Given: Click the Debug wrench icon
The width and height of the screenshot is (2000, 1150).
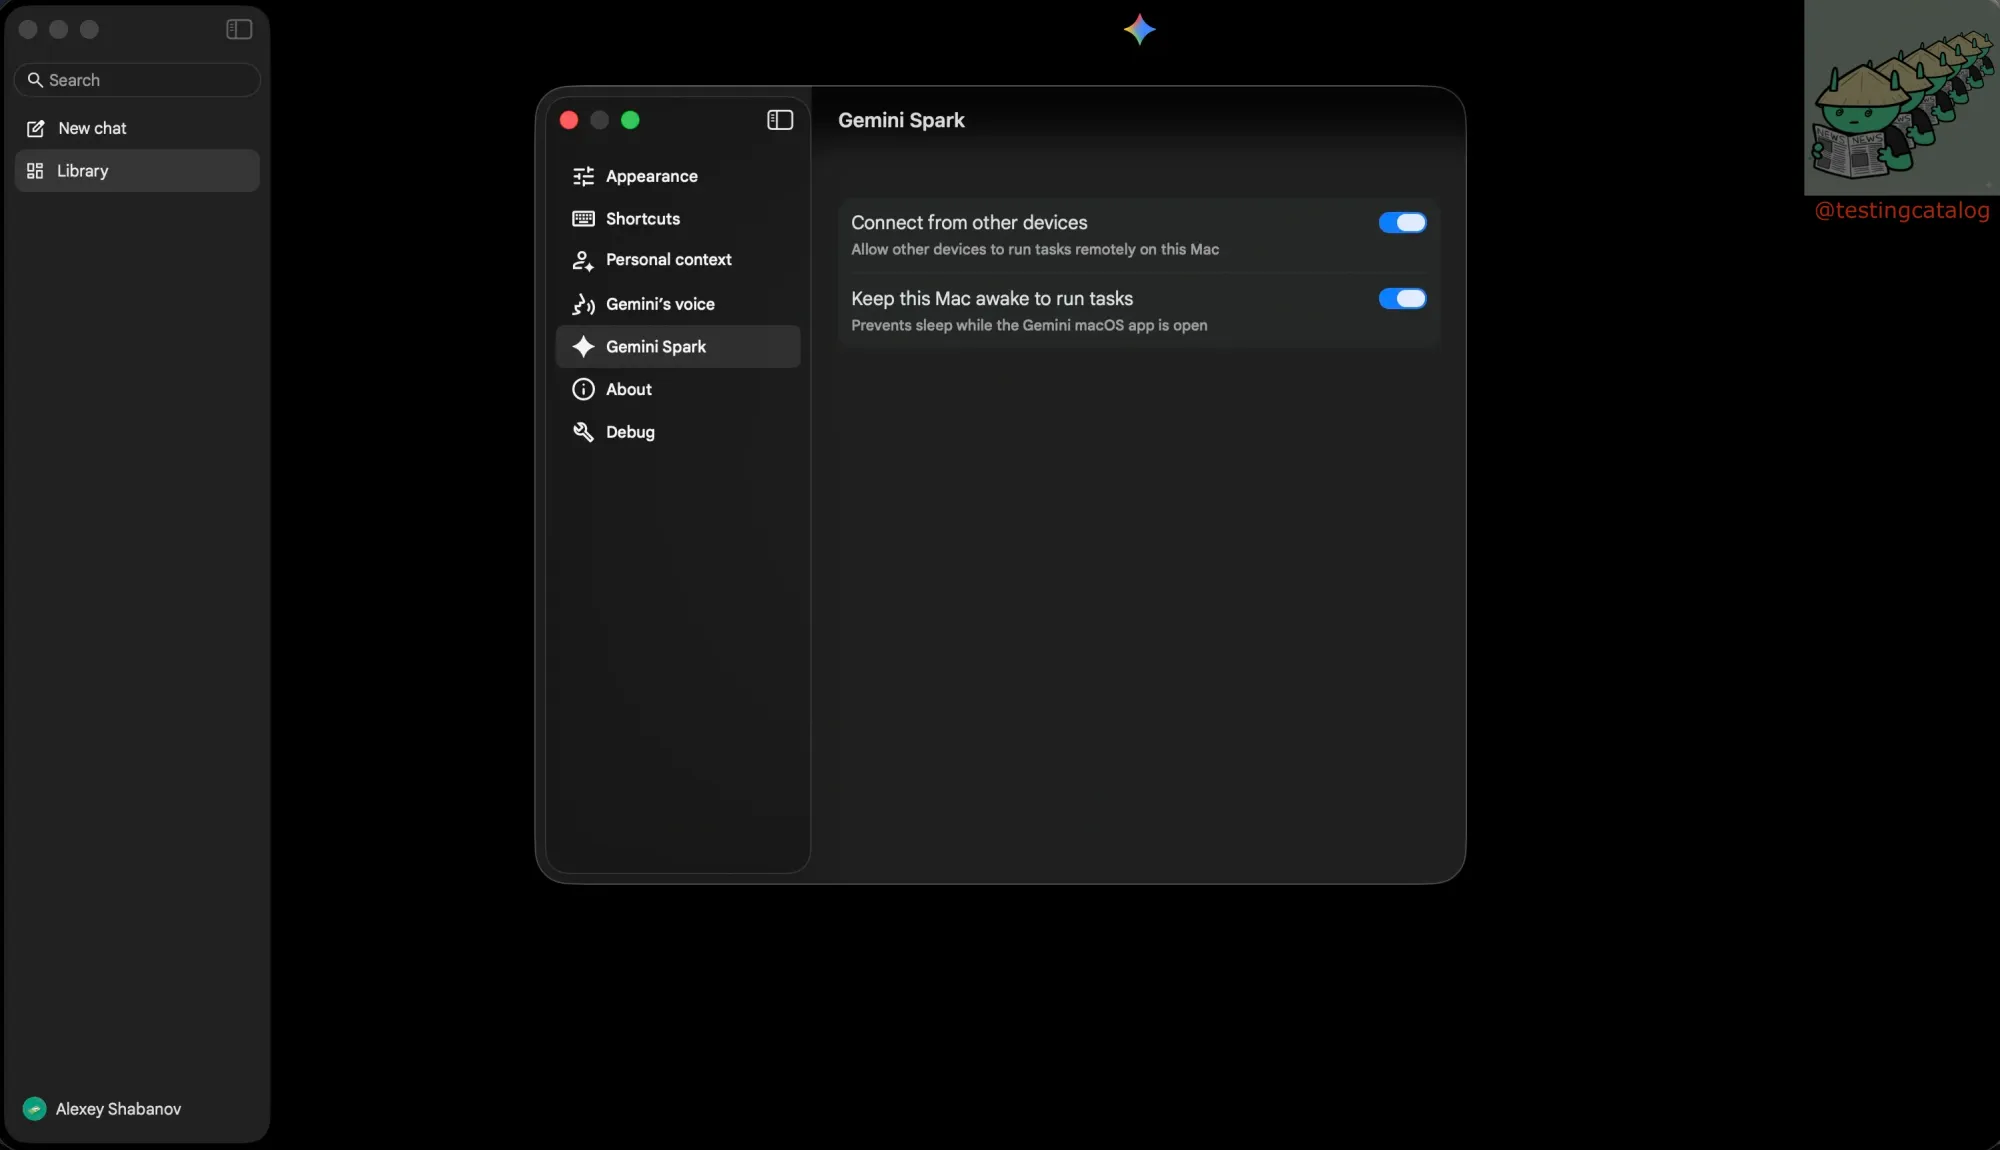Looking at the screenshot, I should [x=583, y=432].
